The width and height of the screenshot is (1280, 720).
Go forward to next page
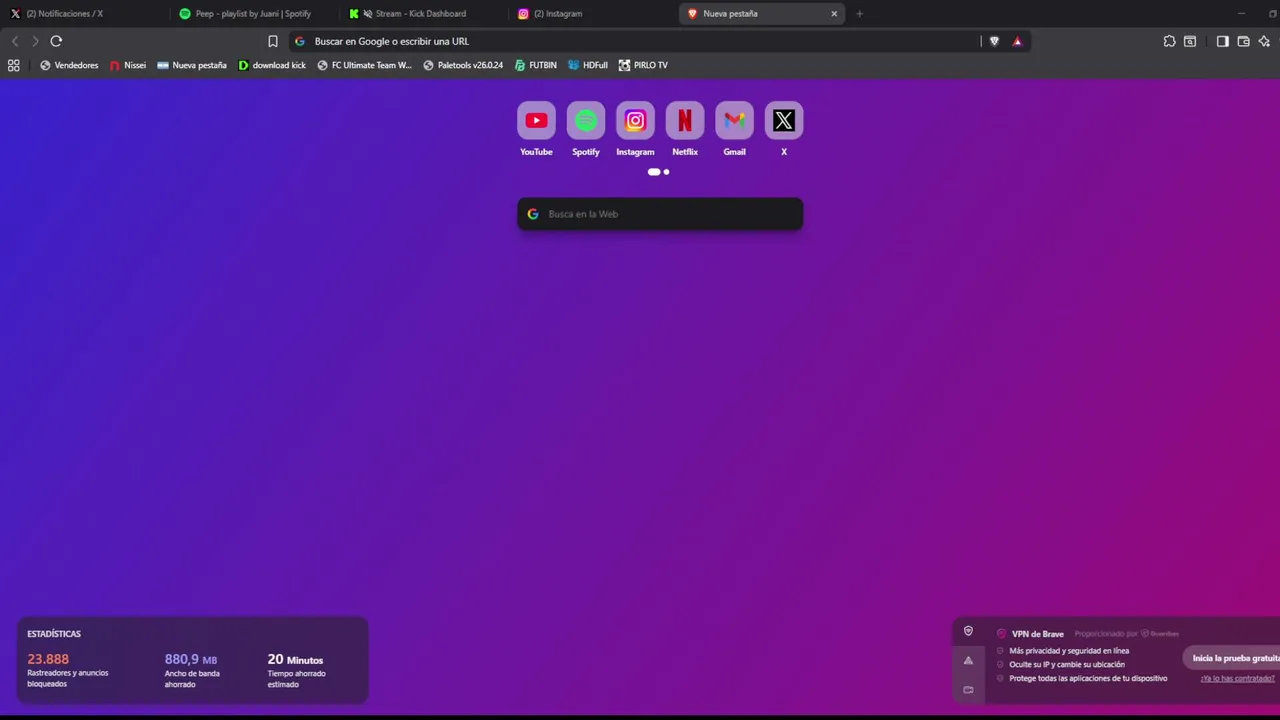click(35, 41)
